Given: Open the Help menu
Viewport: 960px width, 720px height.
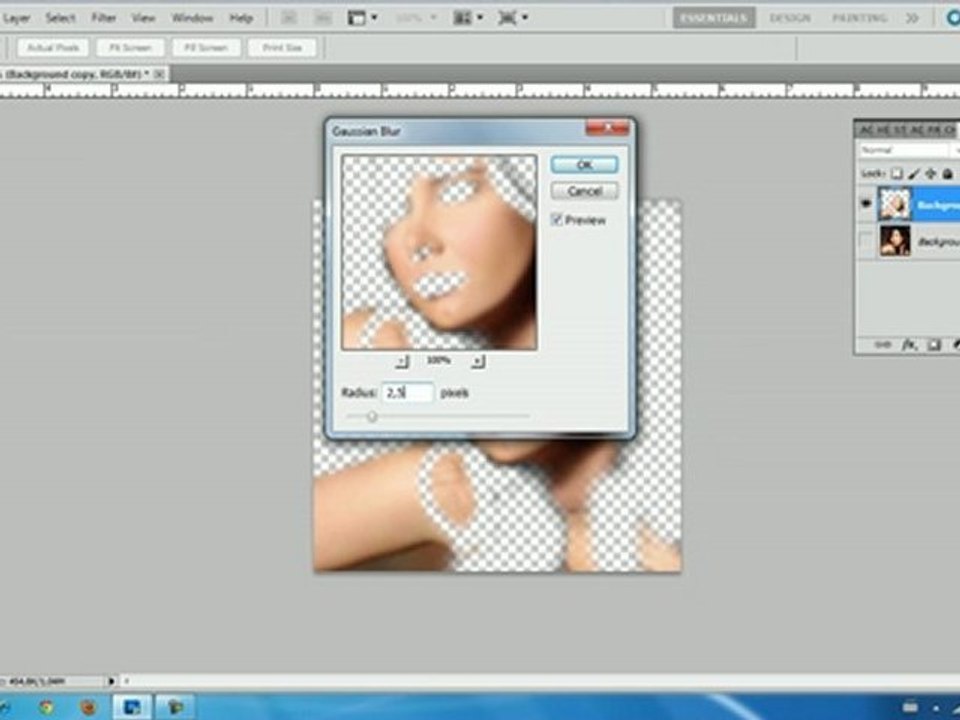Looking at the screenshot, I should (241, 18).
